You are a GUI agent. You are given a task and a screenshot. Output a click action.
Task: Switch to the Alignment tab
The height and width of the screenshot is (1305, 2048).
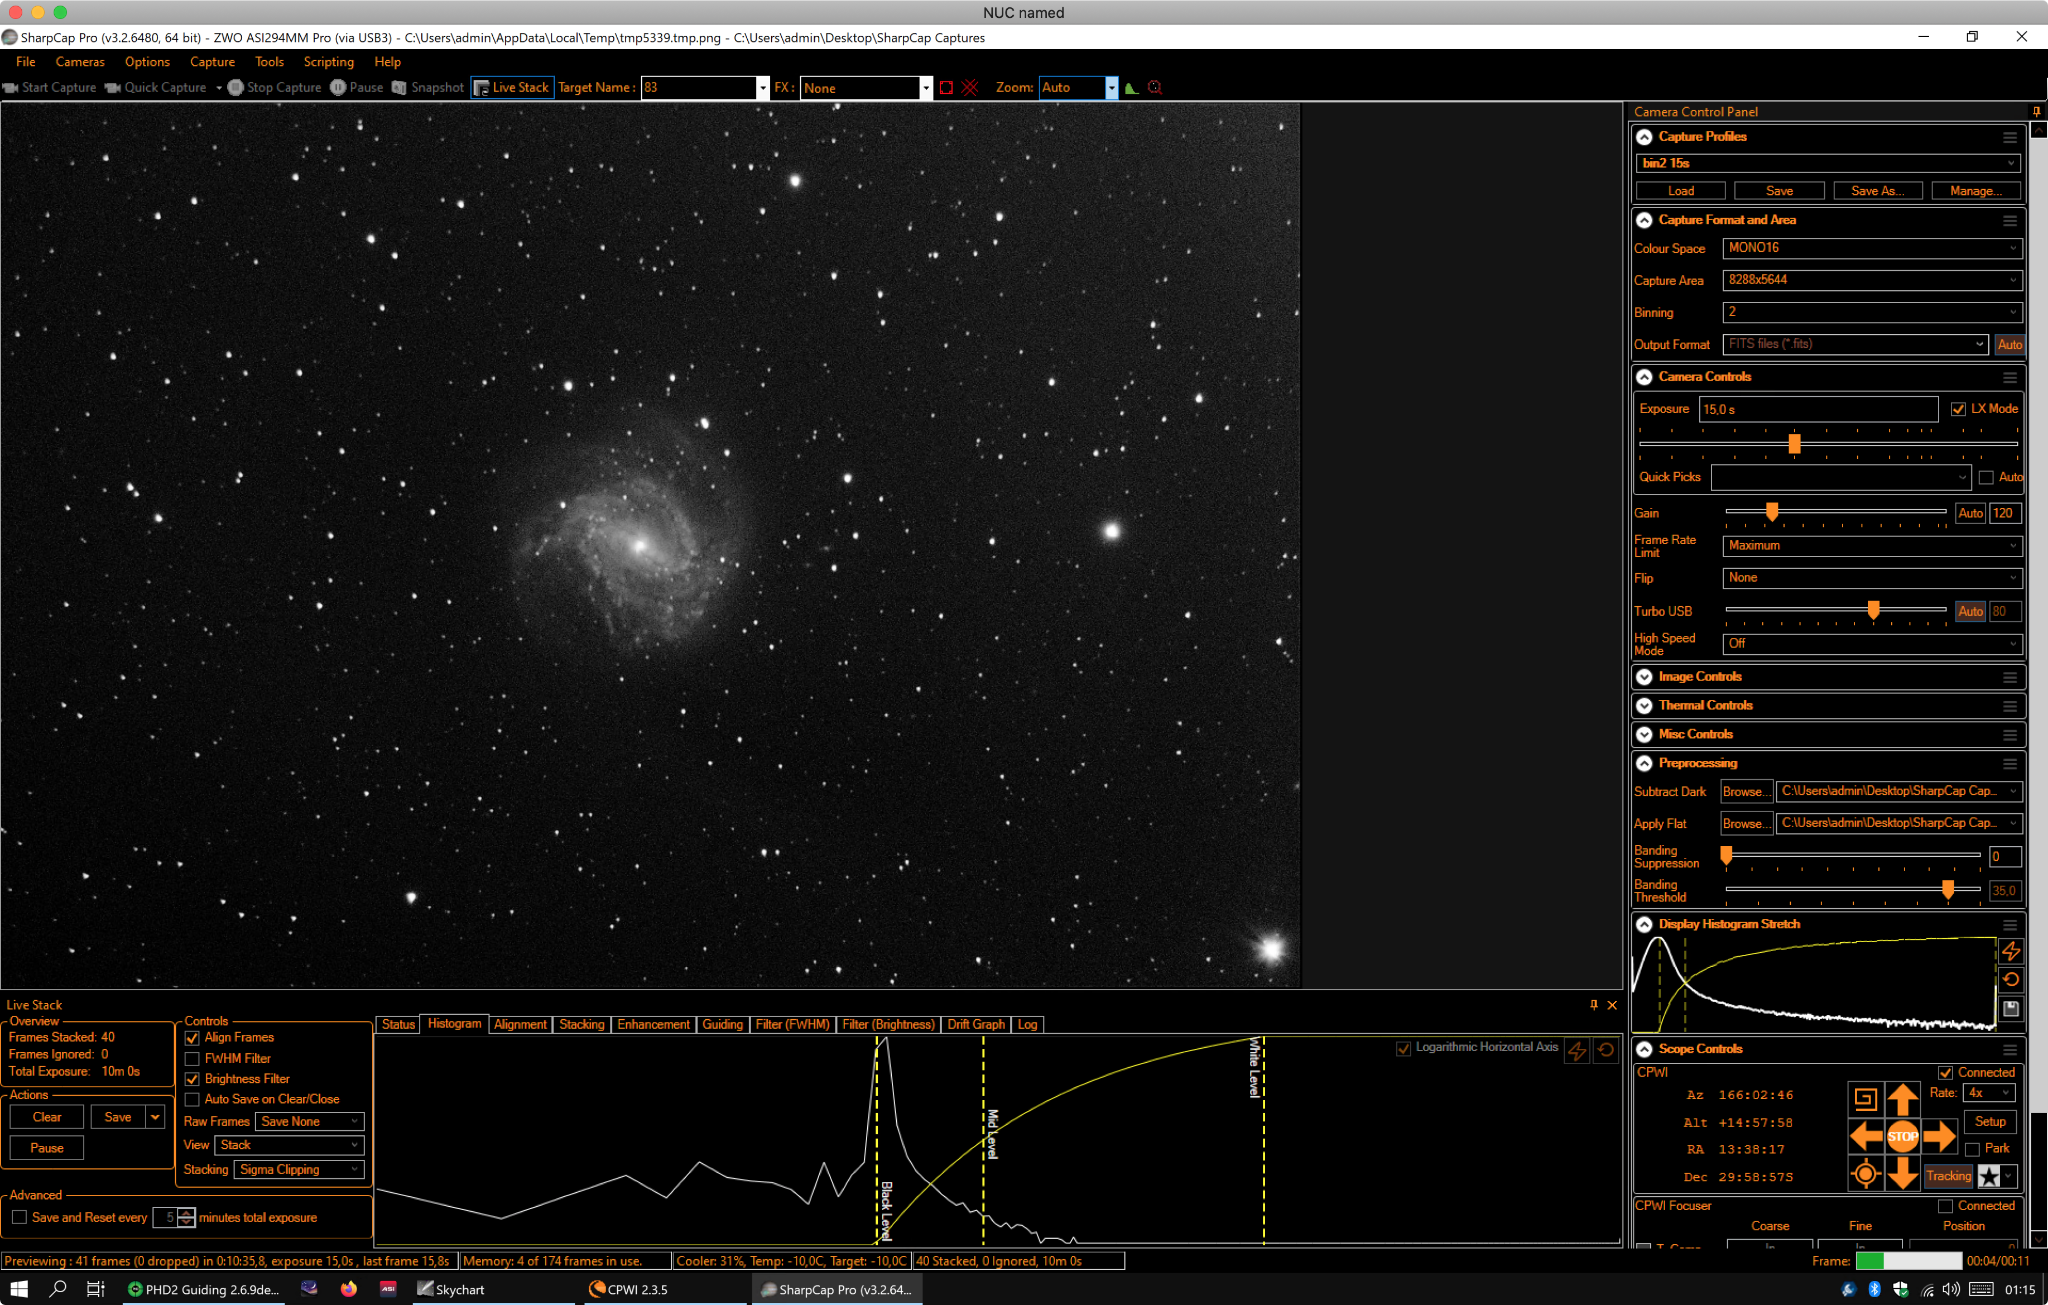tap(520, 1025)
